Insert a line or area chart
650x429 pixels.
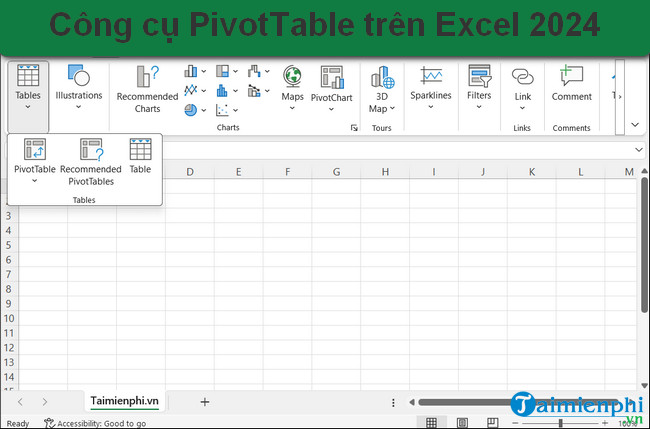click(x=191, y=90)
